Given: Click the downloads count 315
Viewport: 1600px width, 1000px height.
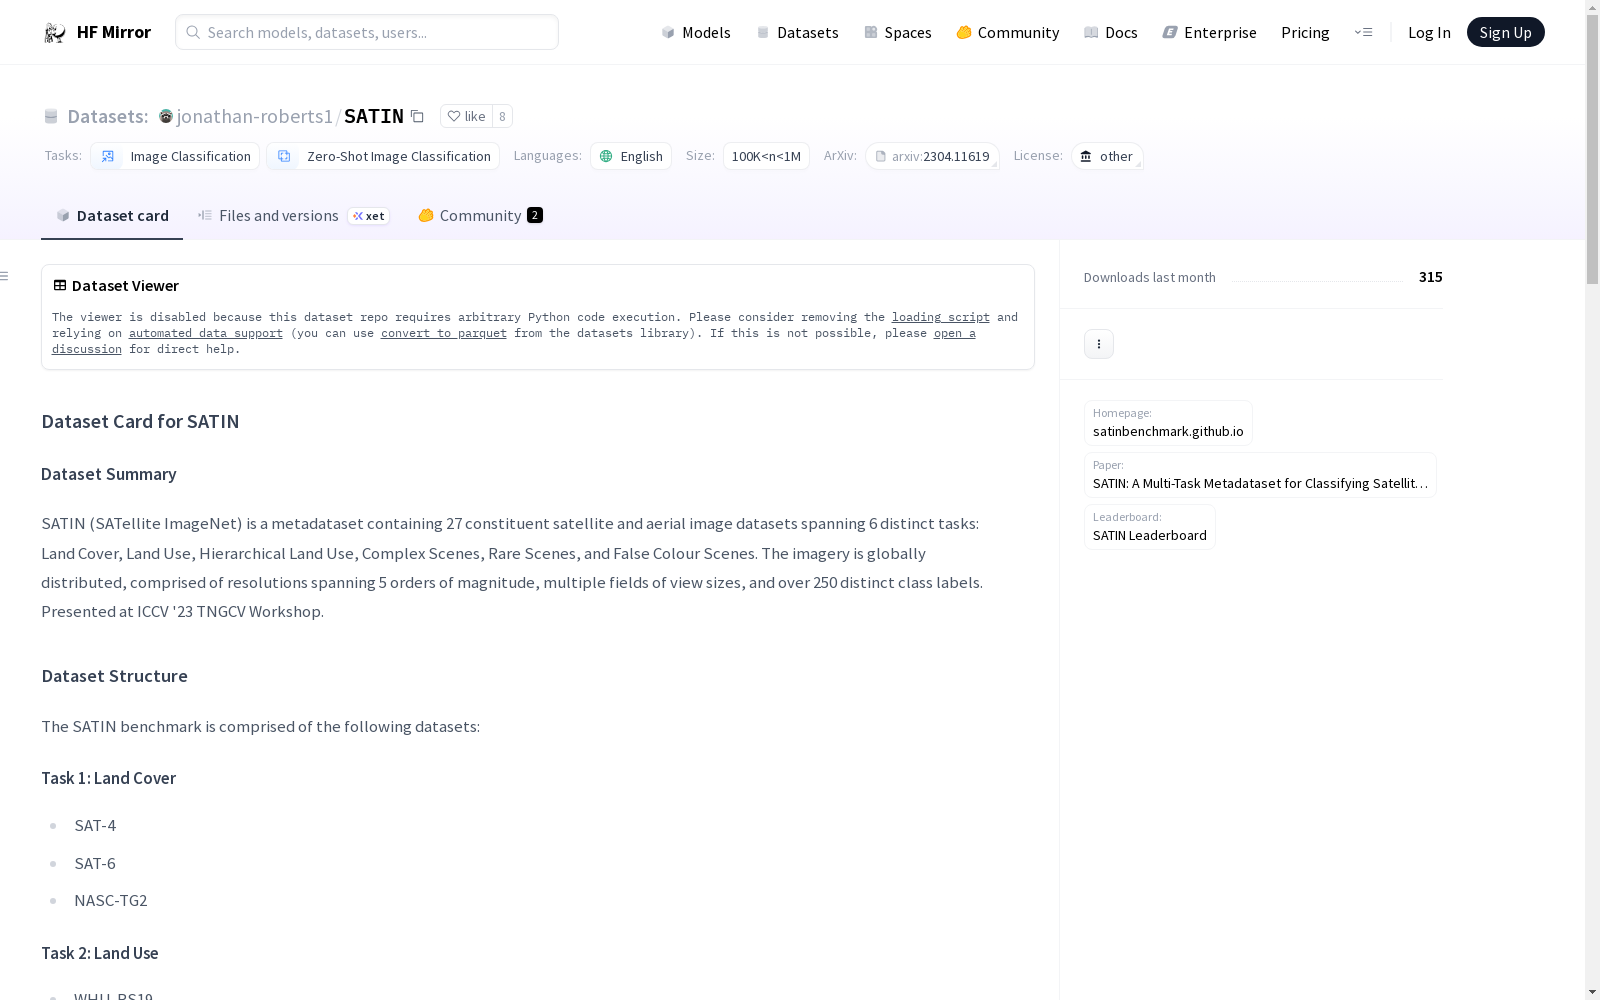Looking at the screenshot, I should tap(1430, 277).
